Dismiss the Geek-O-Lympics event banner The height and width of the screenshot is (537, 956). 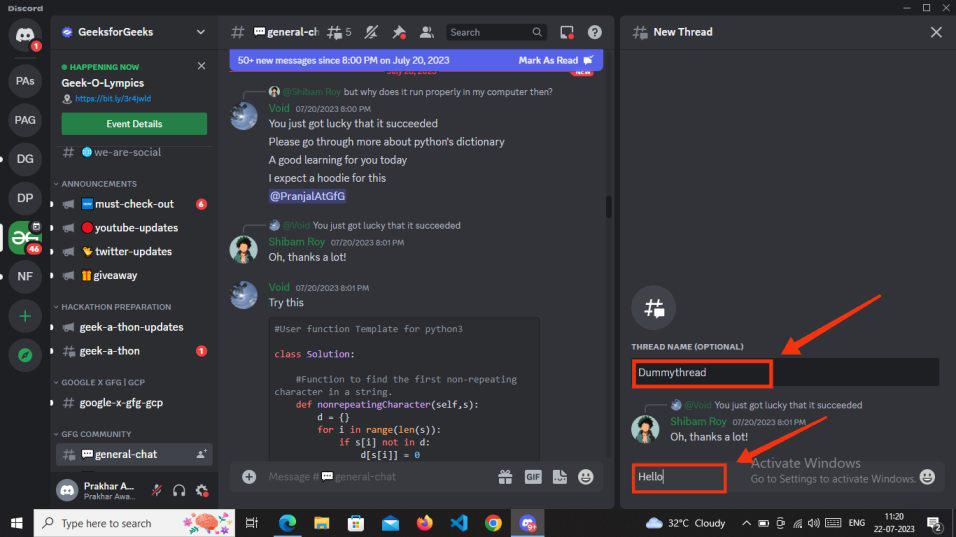tap(201, 66)
